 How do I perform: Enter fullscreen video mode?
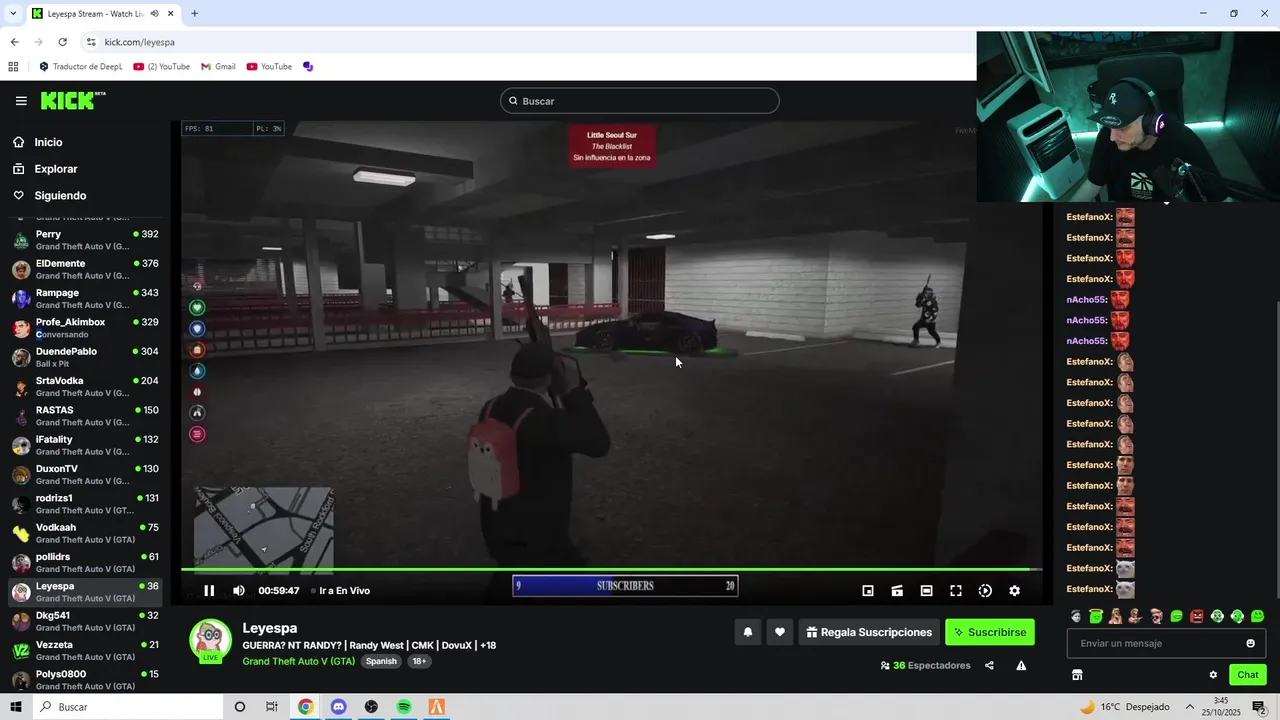(956, 591)
